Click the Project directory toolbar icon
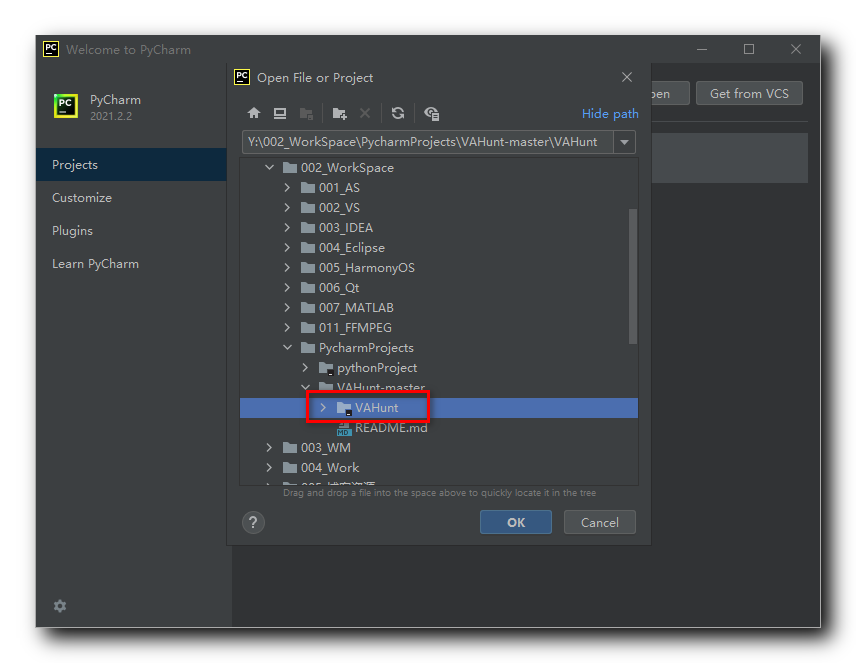This screenshot has height=663, width=856. [306, 114]
